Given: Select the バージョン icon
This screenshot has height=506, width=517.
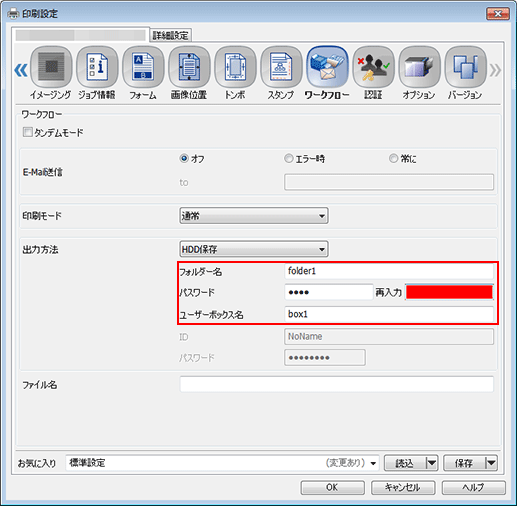Looking at the screenshot, I should [465, 67].
